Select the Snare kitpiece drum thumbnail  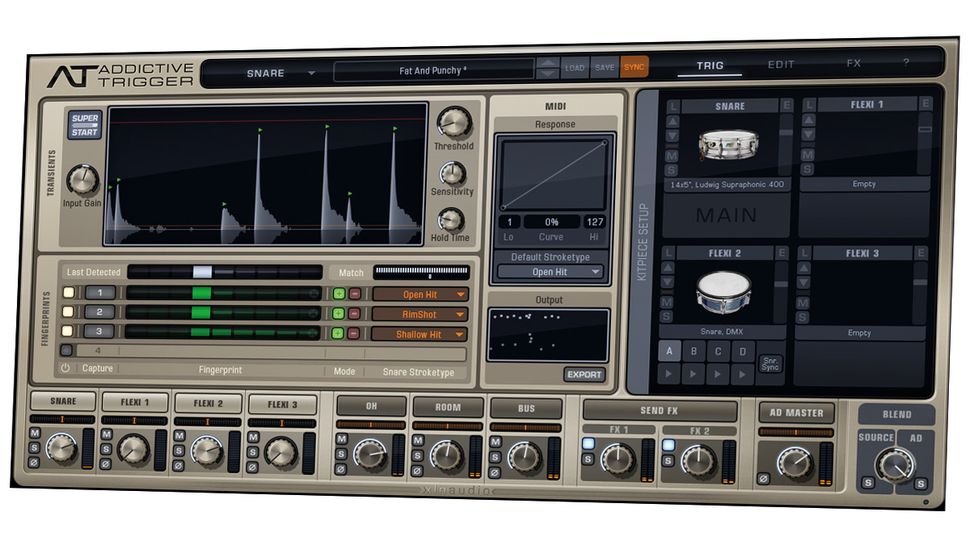click(728, 145)
